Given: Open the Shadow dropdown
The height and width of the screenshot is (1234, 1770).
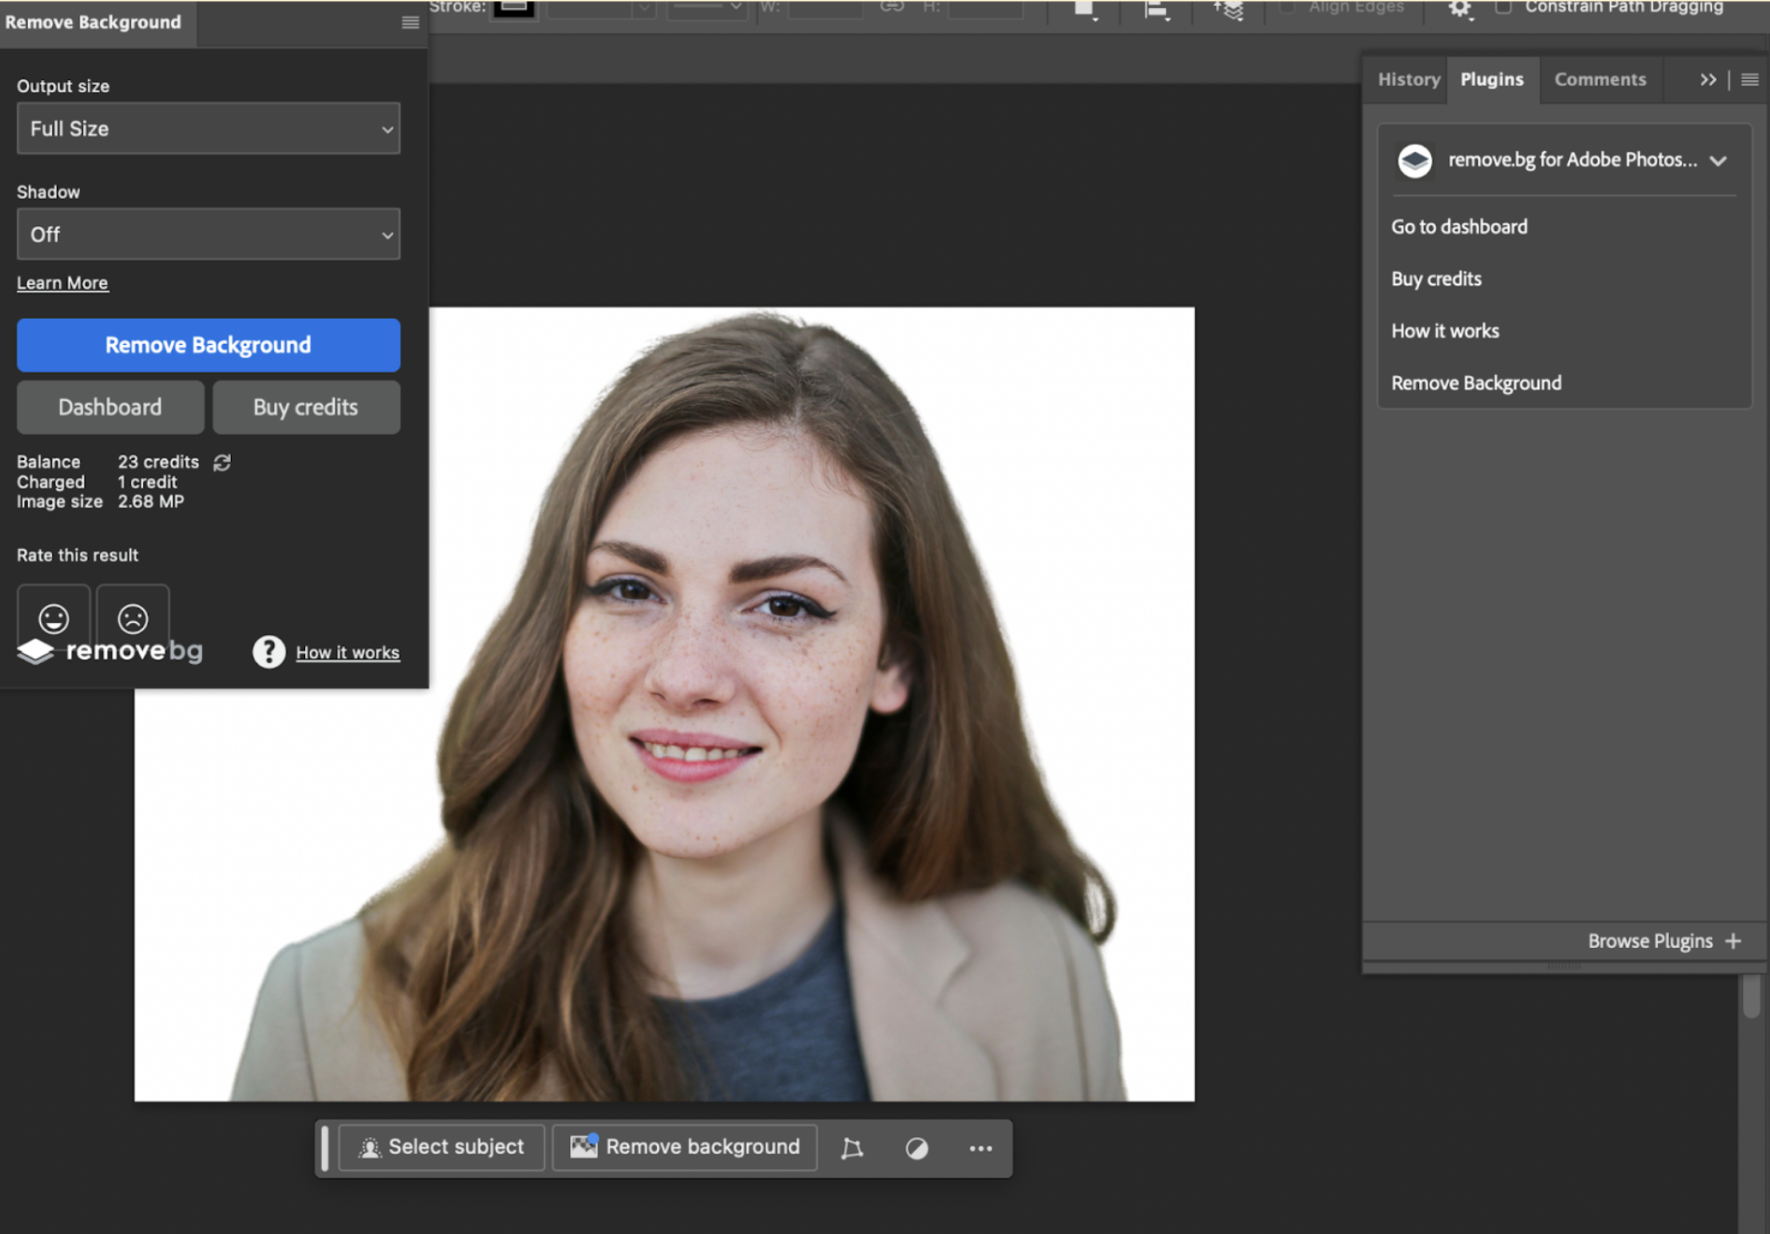Looking at the screenshot, I should 207,234.
